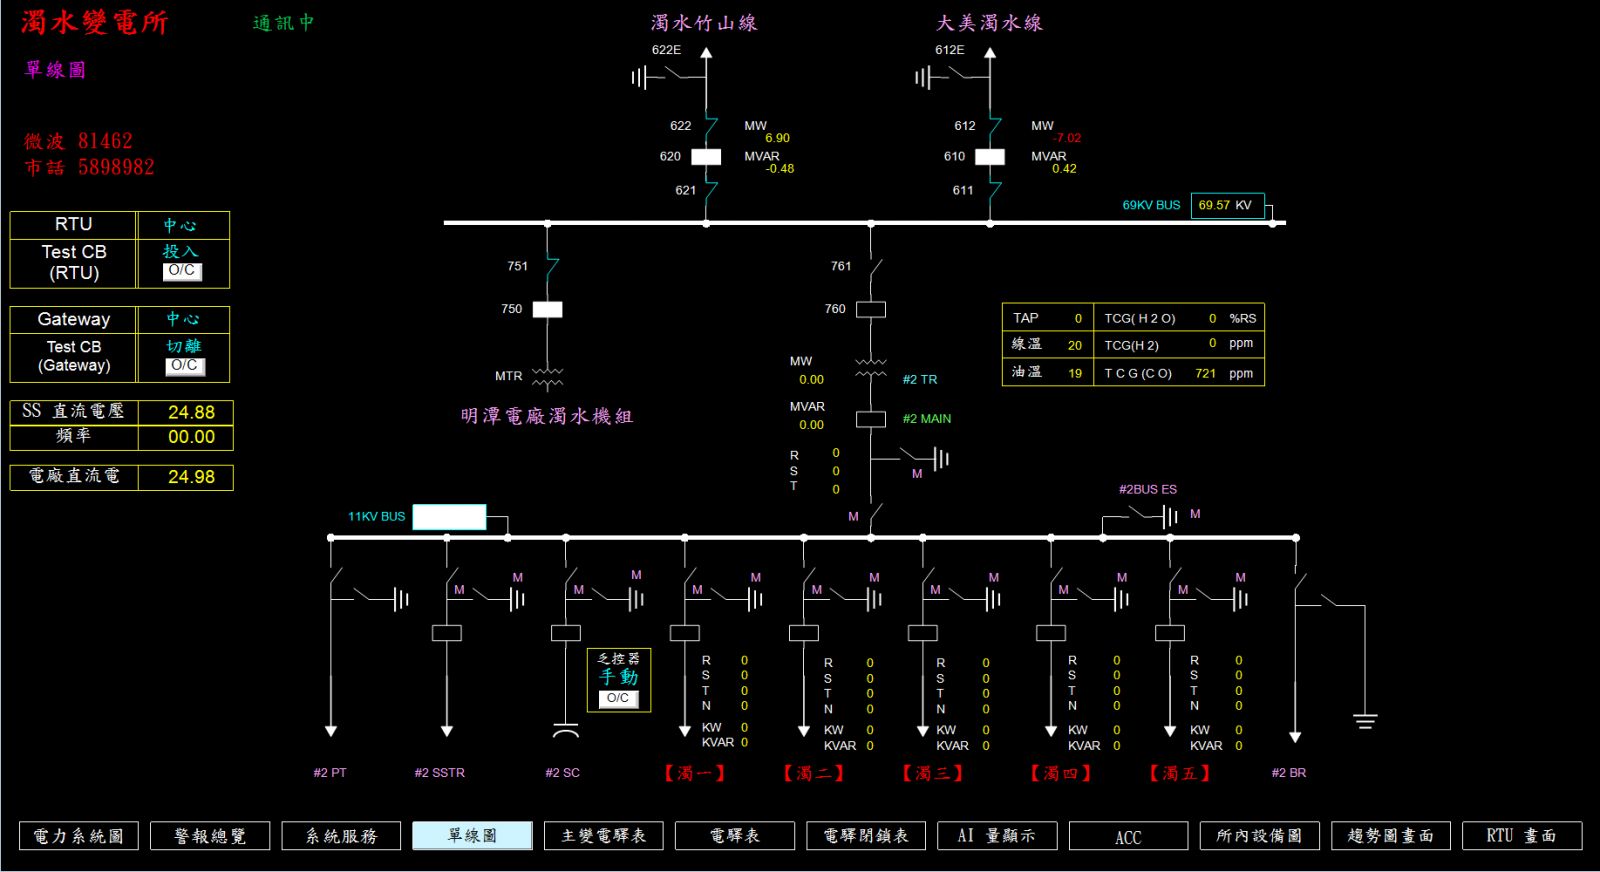Click the 622E earthing switch
The height and width of the screenshot is (872, 1600).
click(668, 75)
